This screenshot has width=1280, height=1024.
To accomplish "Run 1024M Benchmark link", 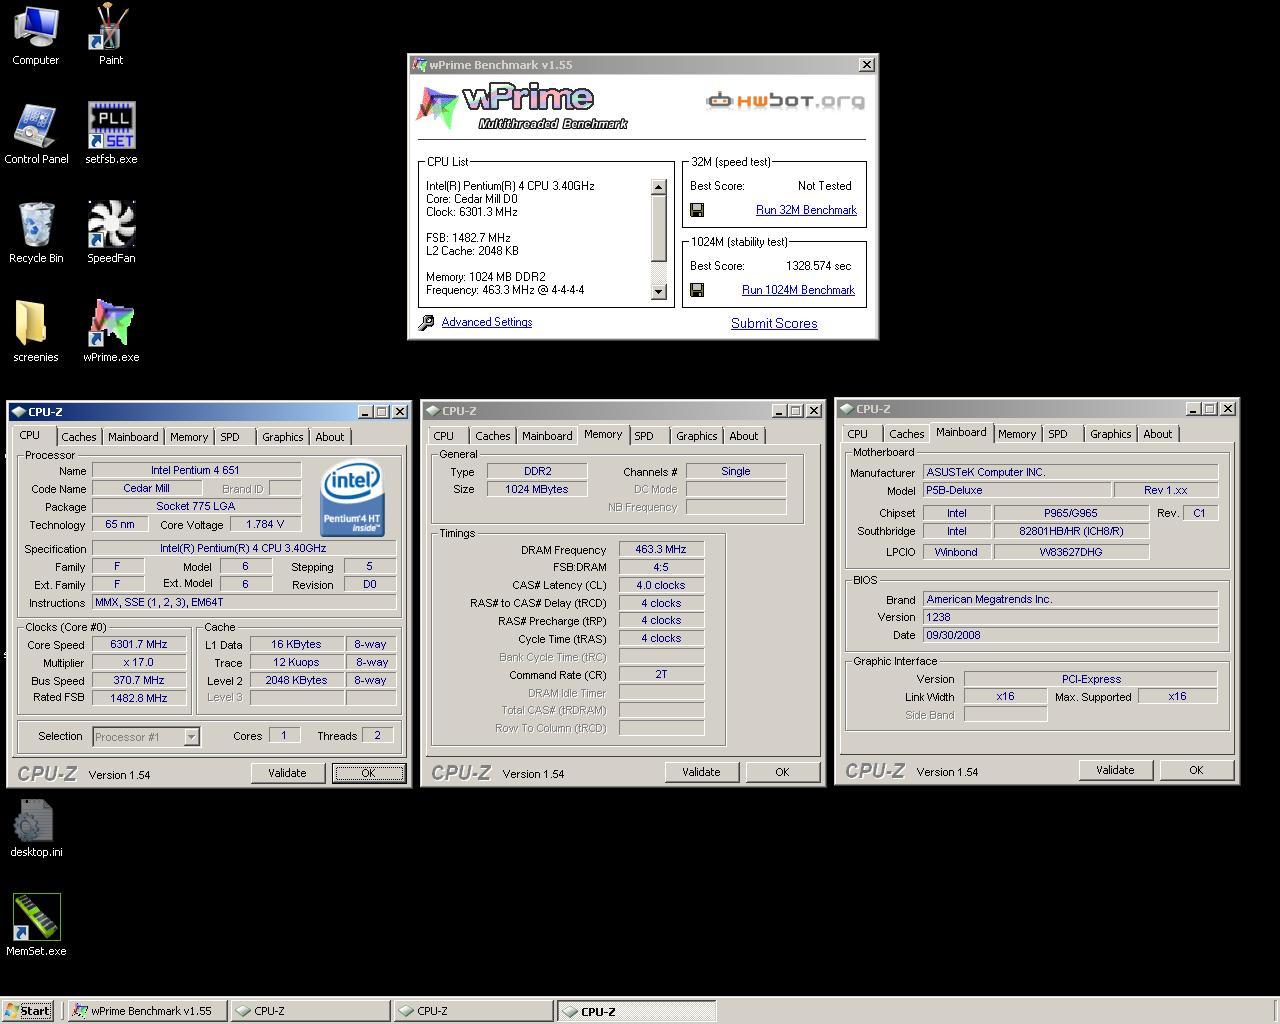I will click(x=798, y=290).
